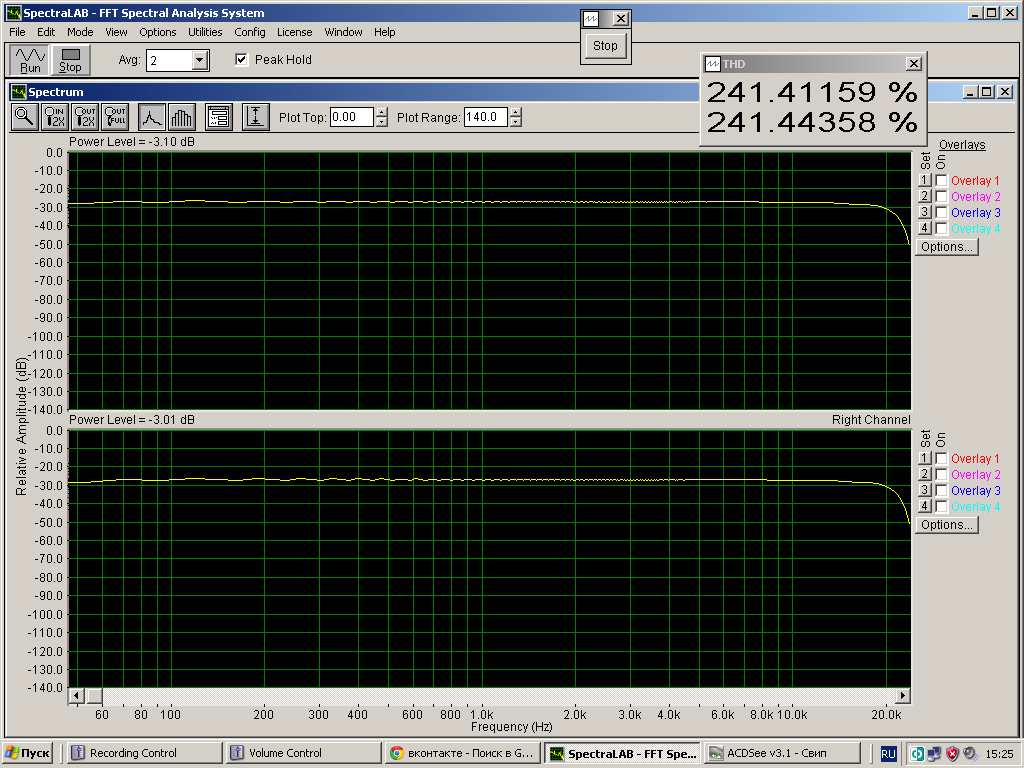This screenshot has height=768, width=1024.
Task: Enable Overlay 1 in the top plot
Action: (x=941, y=181)
